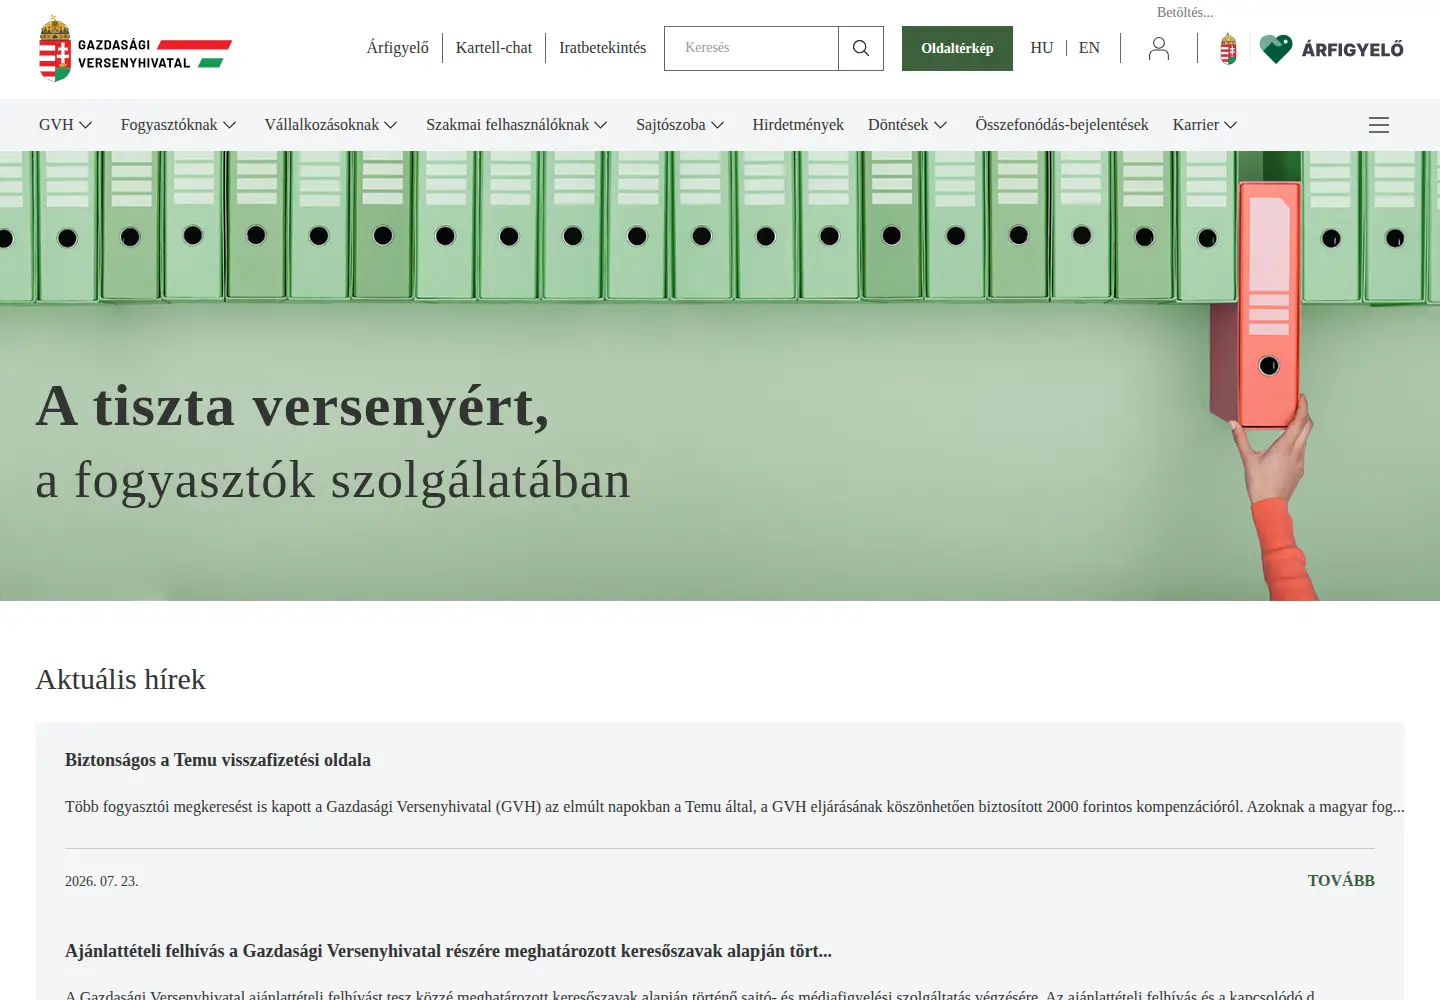The width and height of the screenshot is (1440, 1000).
Task: Open the Kartell-chat link
Action: tap(494, 48)
